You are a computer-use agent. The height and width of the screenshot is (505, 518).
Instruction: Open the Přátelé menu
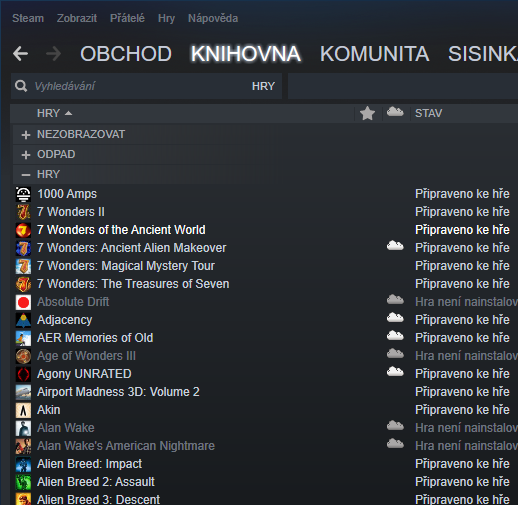[127, 18]
